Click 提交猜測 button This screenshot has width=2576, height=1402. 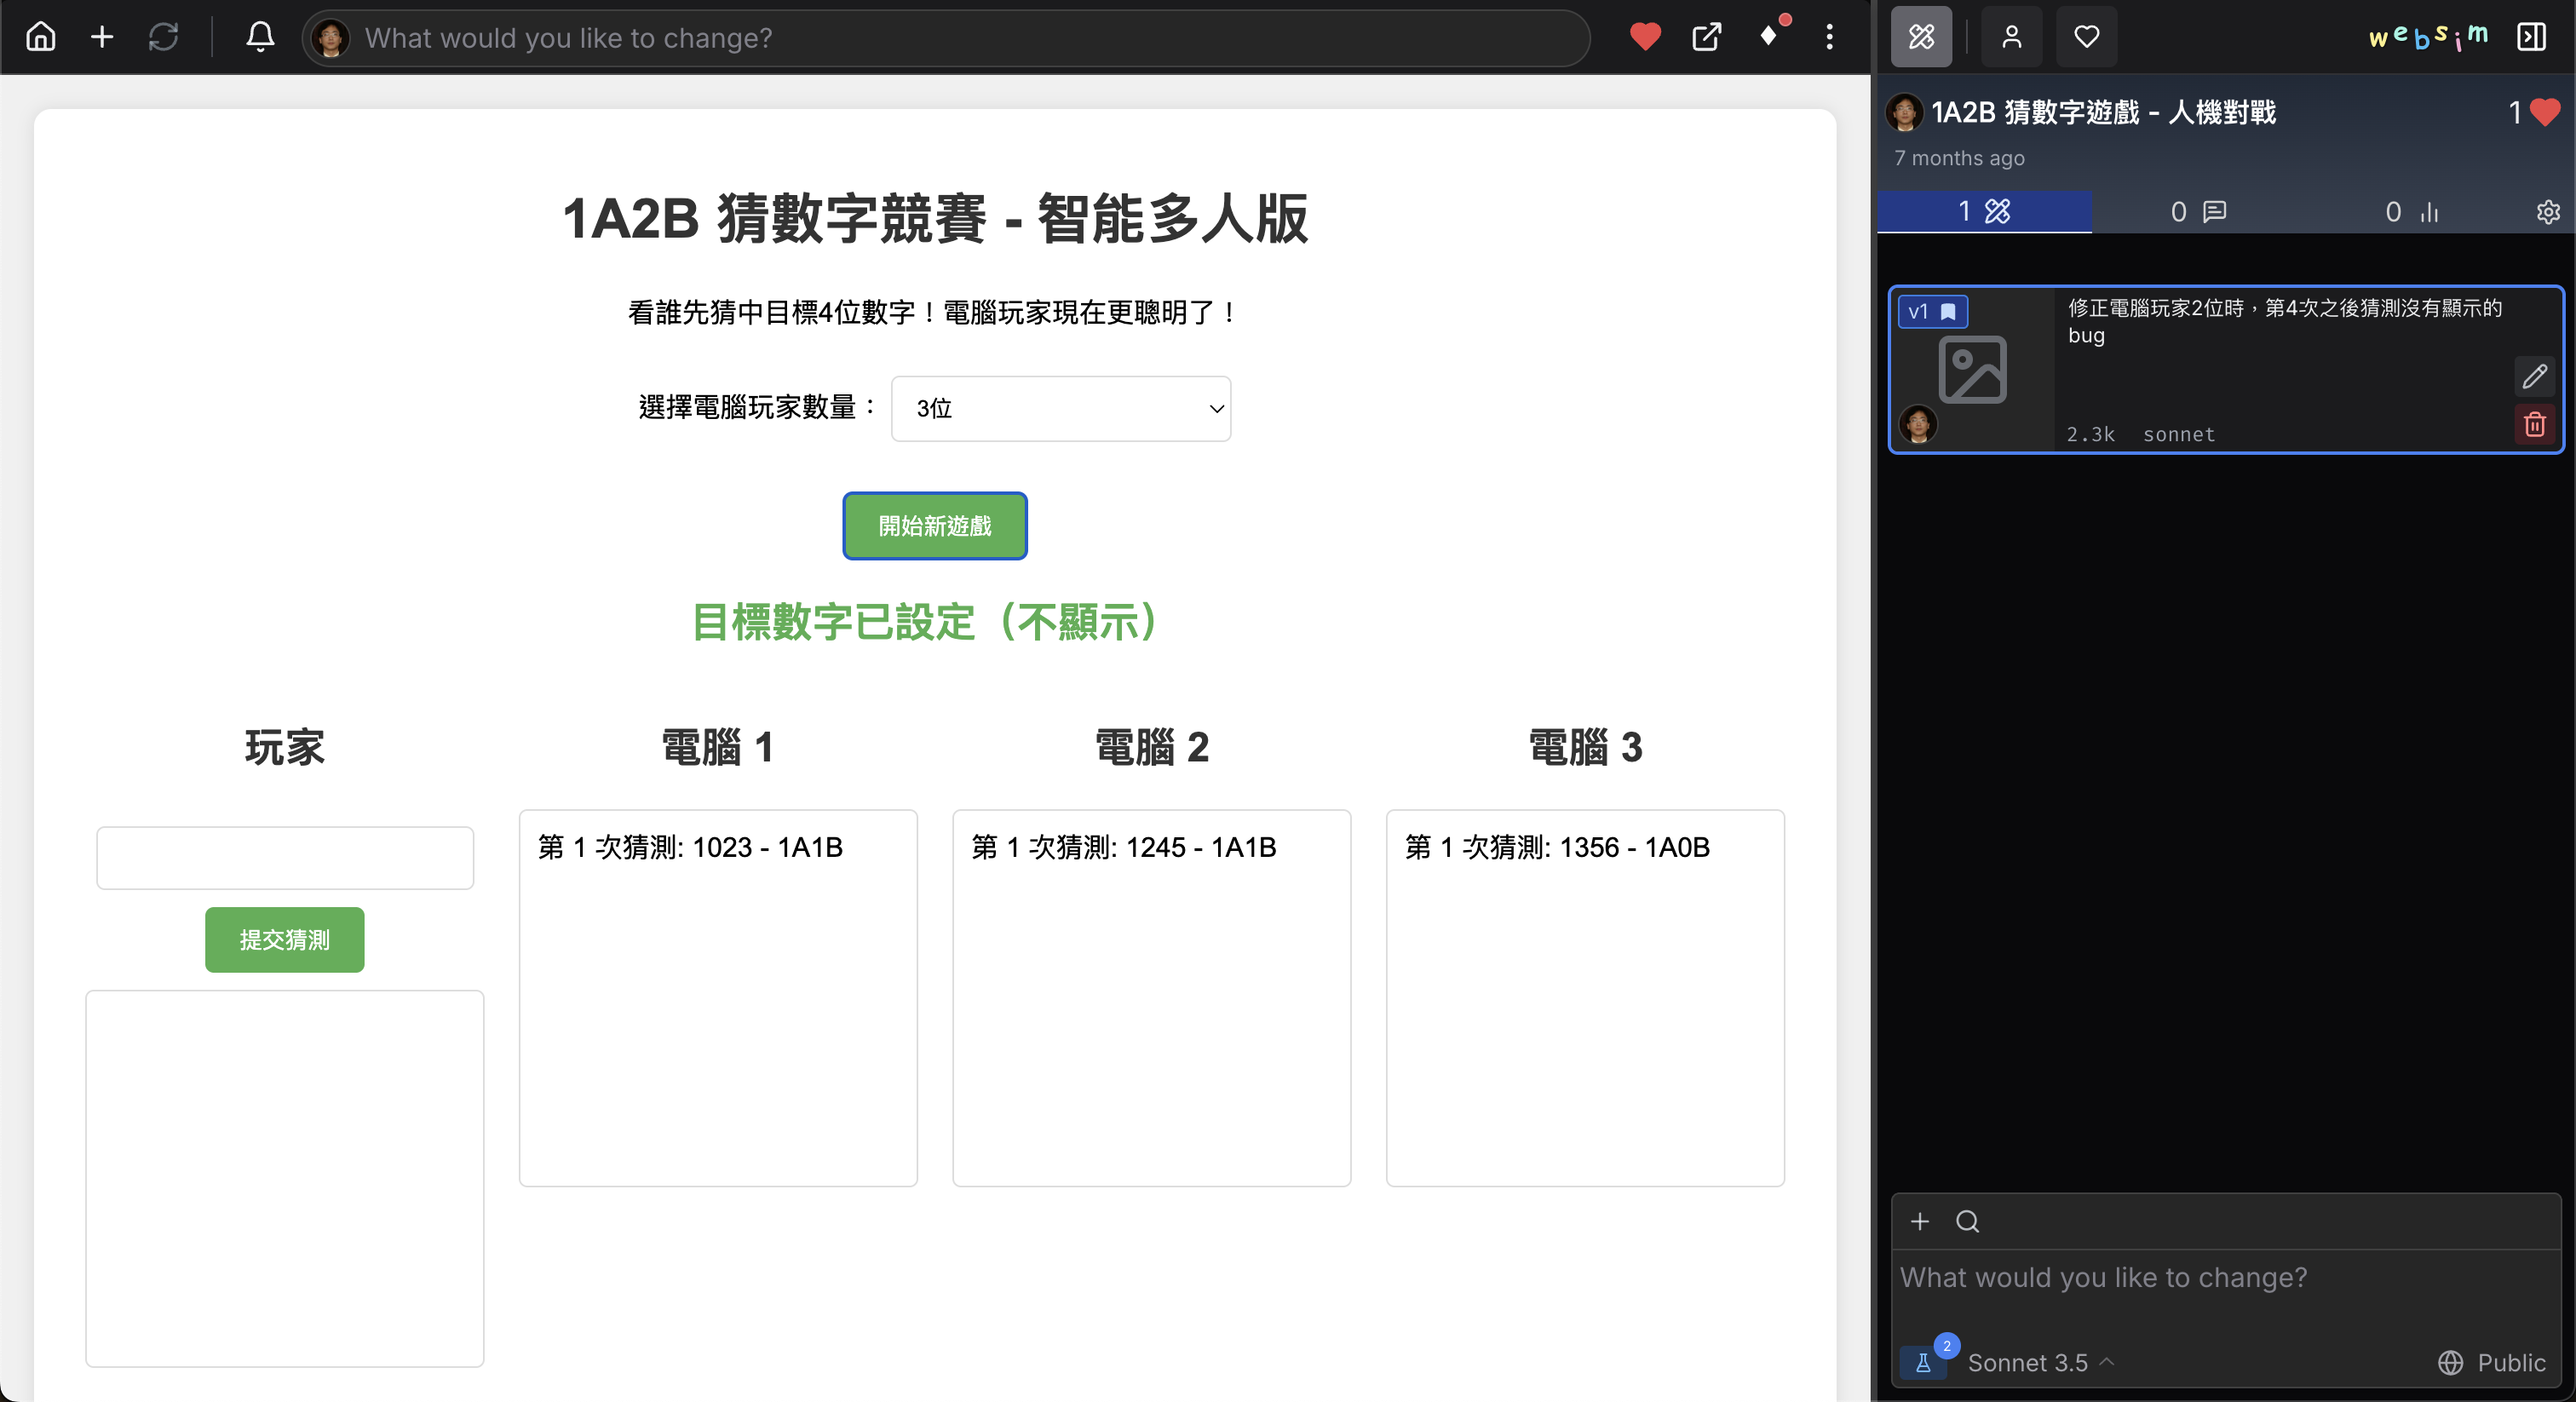click(x=285, y=940)
